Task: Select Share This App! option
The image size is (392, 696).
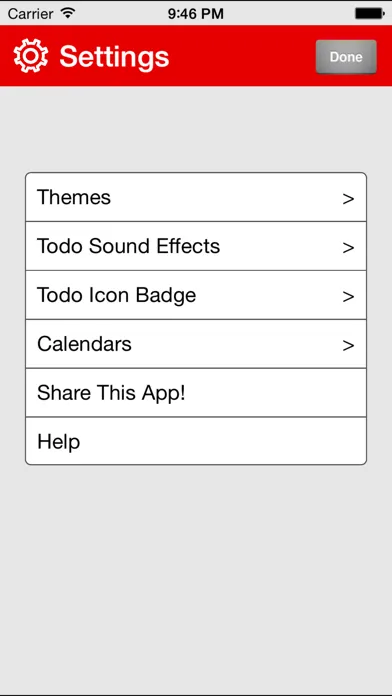Action: 196,392
